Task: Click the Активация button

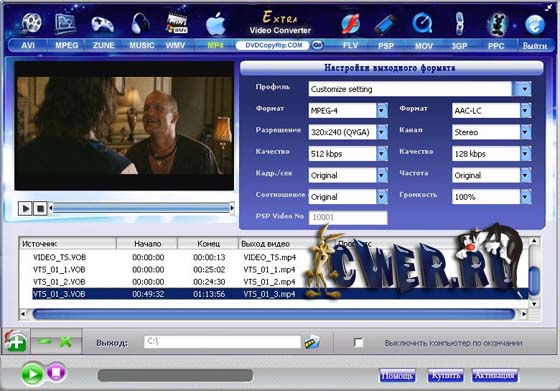Action: coord(494,376)
